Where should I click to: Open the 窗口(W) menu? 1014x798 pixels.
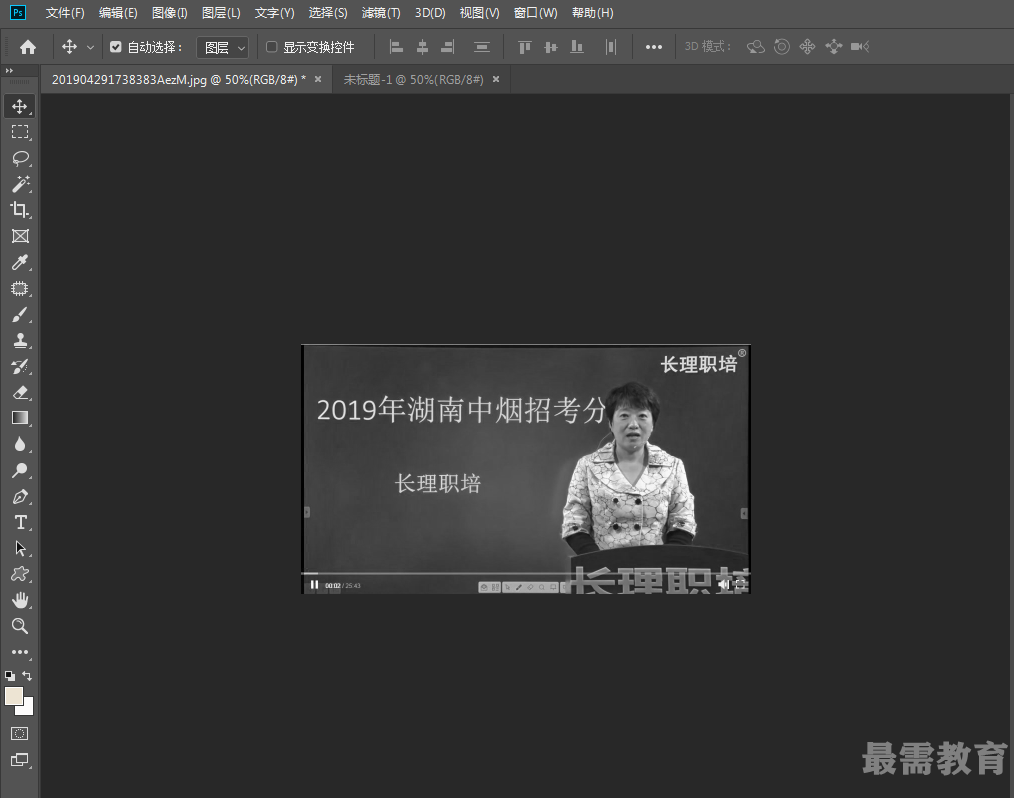(x=535, y=13)
